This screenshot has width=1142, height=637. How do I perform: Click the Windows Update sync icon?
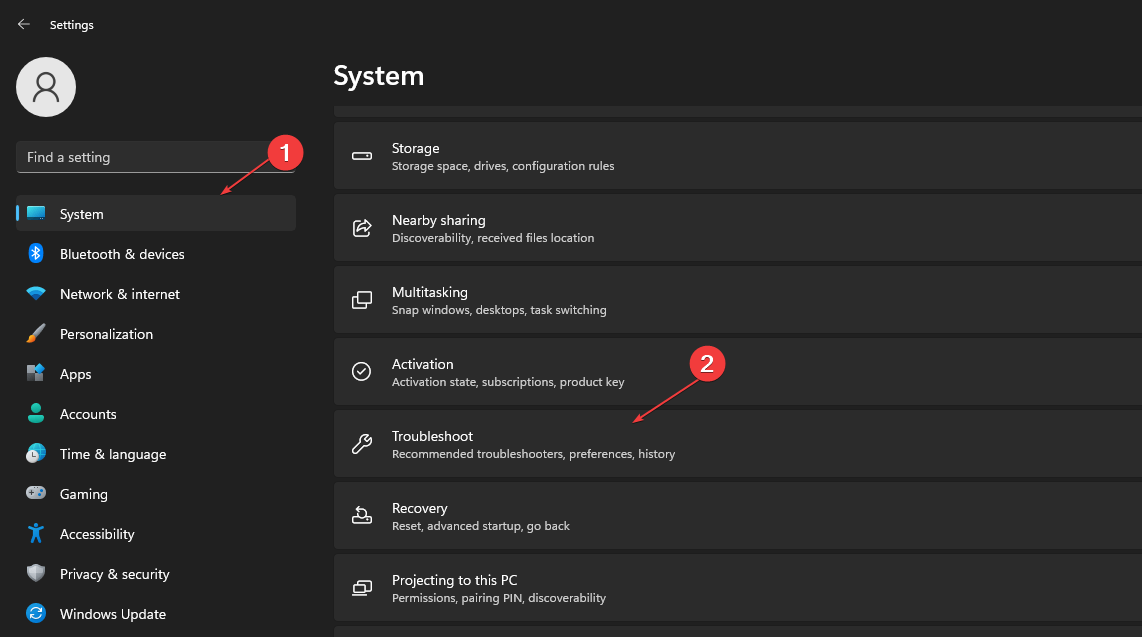point(36,614)
